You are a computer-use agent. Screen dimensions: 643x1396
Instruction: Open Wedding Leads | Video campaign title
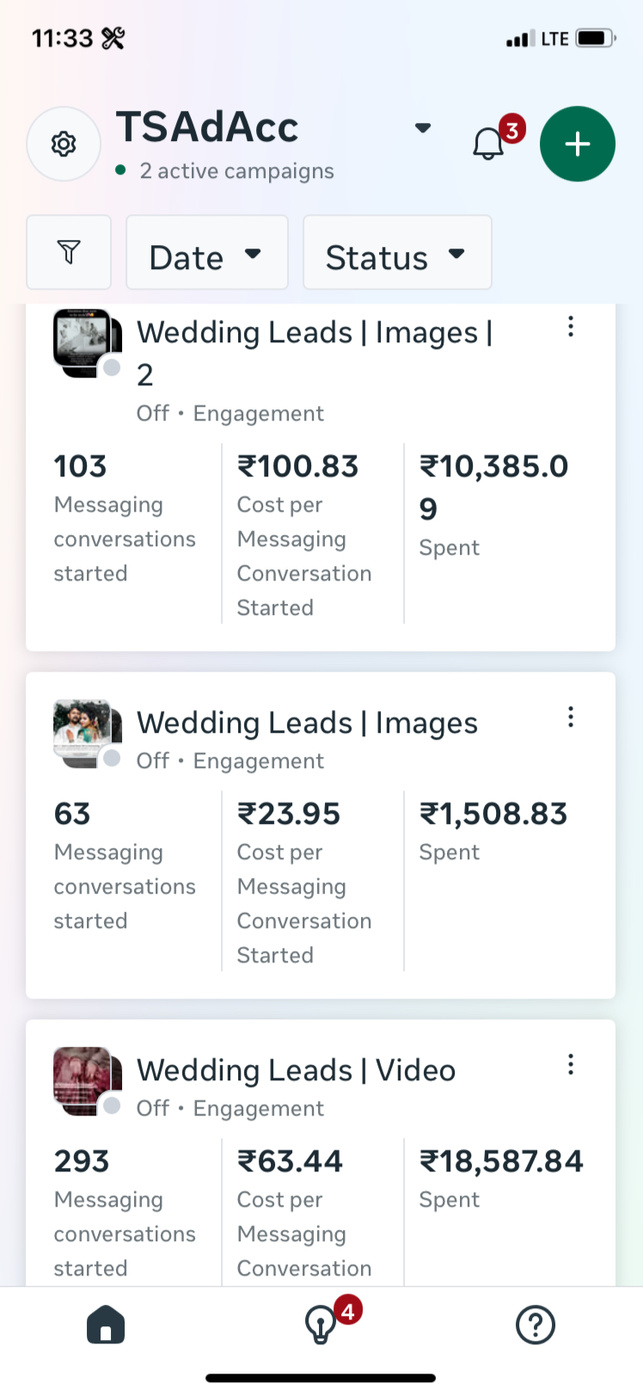pyautogui.click(x=295, y=1070)
